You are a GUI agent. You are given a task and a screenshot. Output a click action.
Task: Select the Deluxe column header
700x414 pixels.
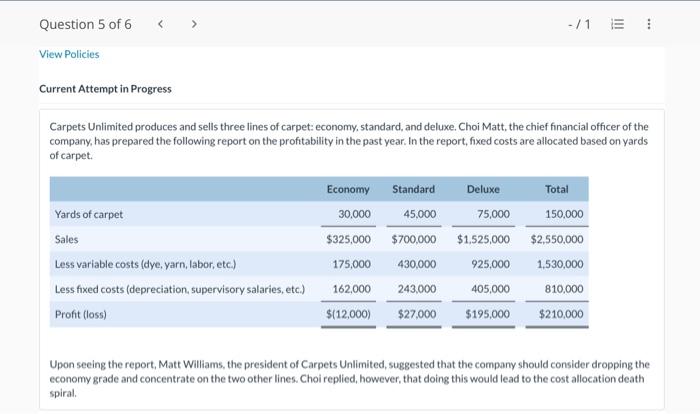click(x=482, y=189)
